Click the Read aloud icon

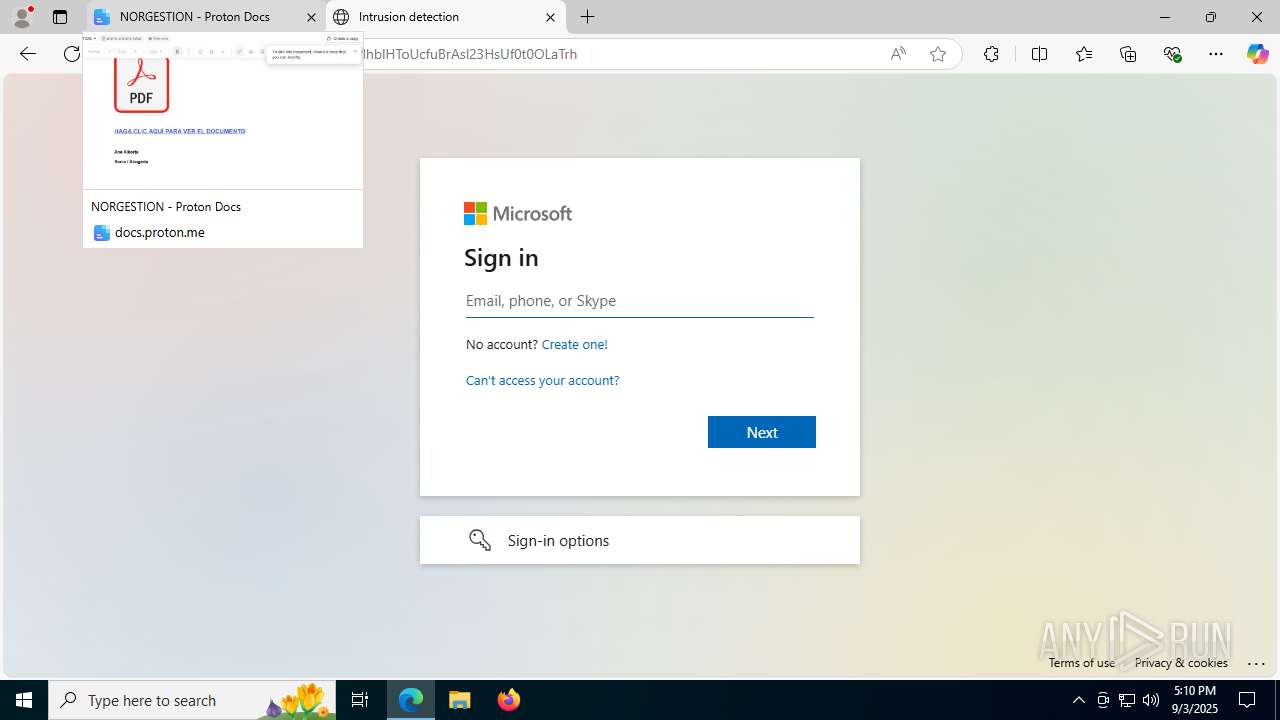[898, 54]
